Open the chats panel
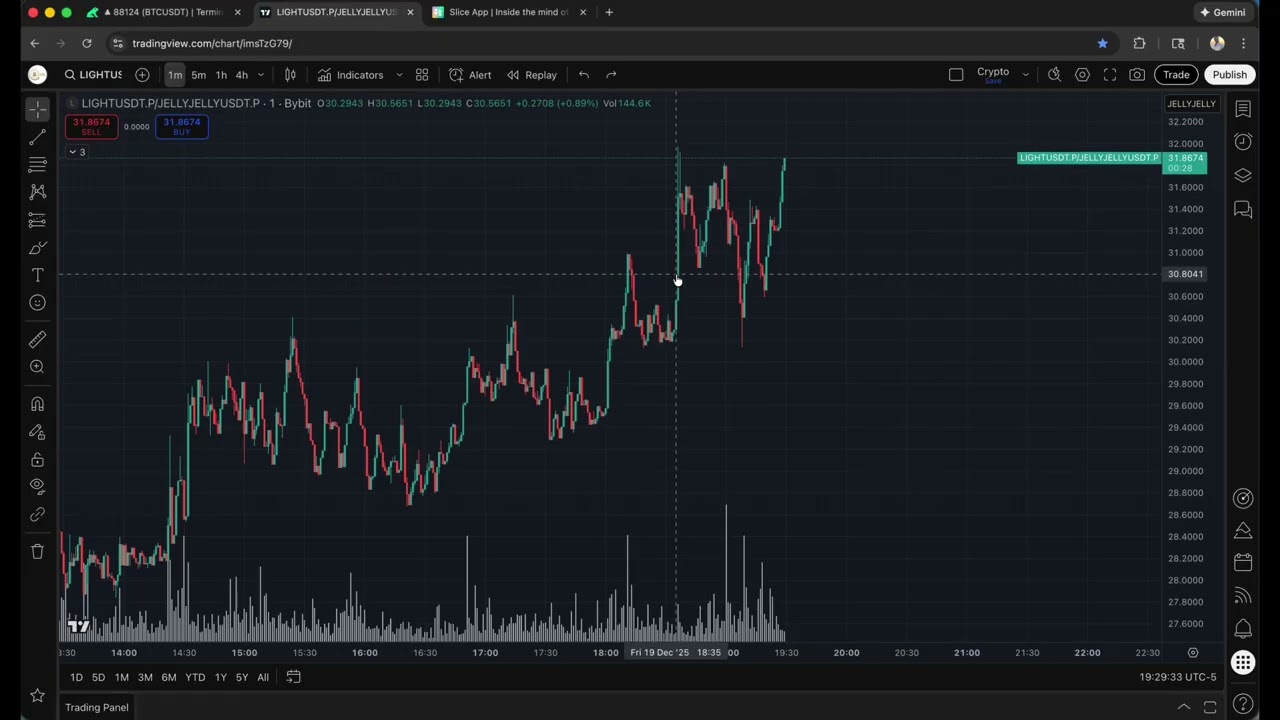This screenshot has height=720, width=1280. point(1243,209)
